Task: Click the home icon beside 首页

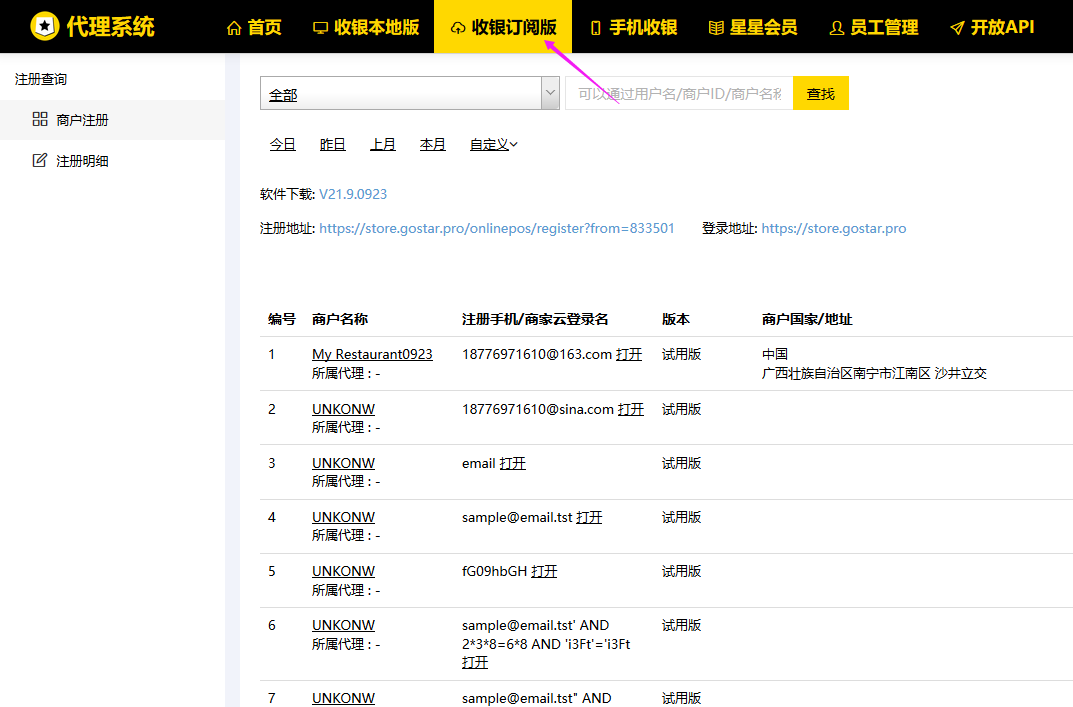Action: (234, 28)
